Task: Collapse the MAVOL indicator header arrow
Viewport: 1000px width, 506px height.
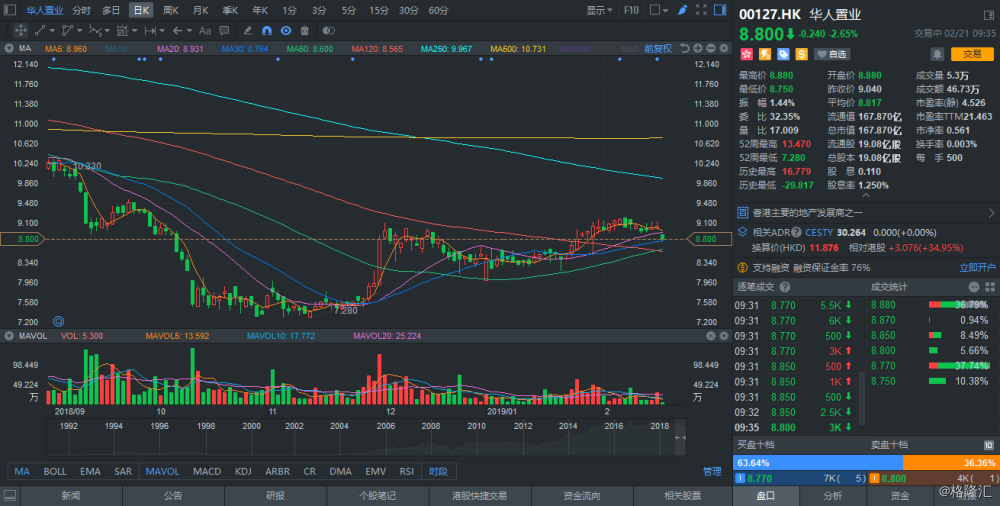Action: (9, 336)
